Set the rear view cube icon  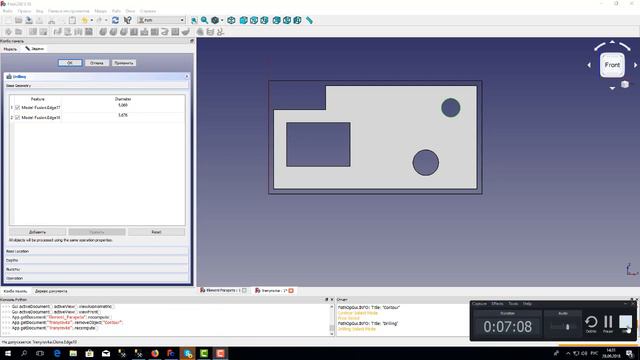[277, 20]
